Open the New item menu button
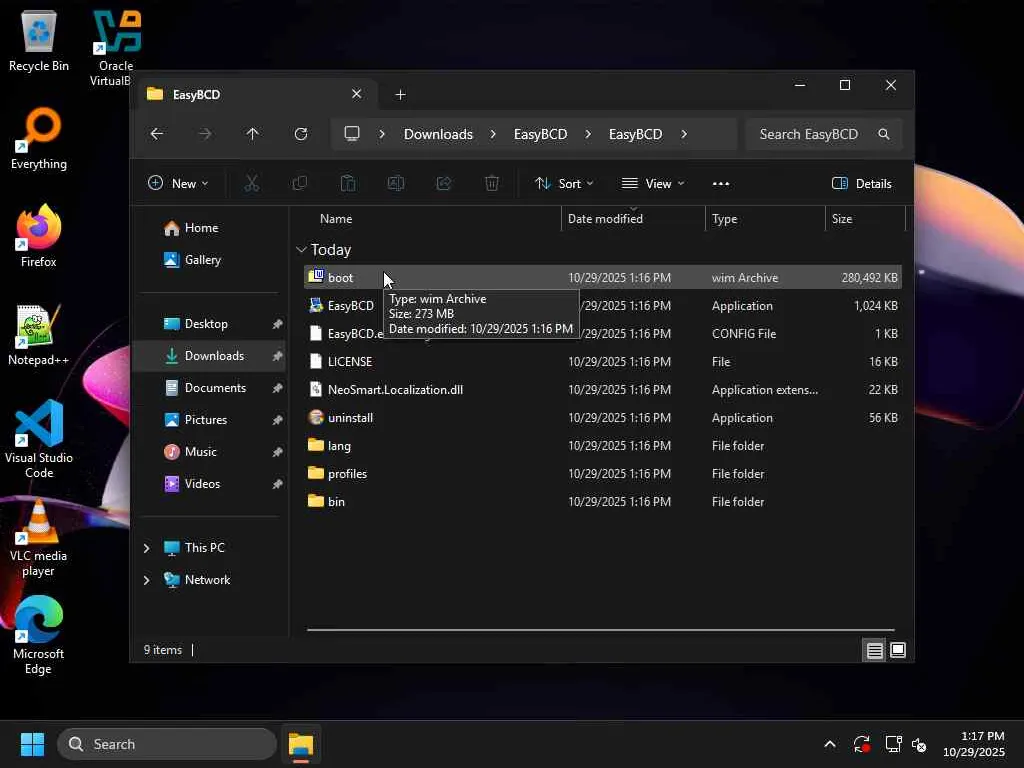Screen dimensions: 1024x768 [x=178, y=183]
